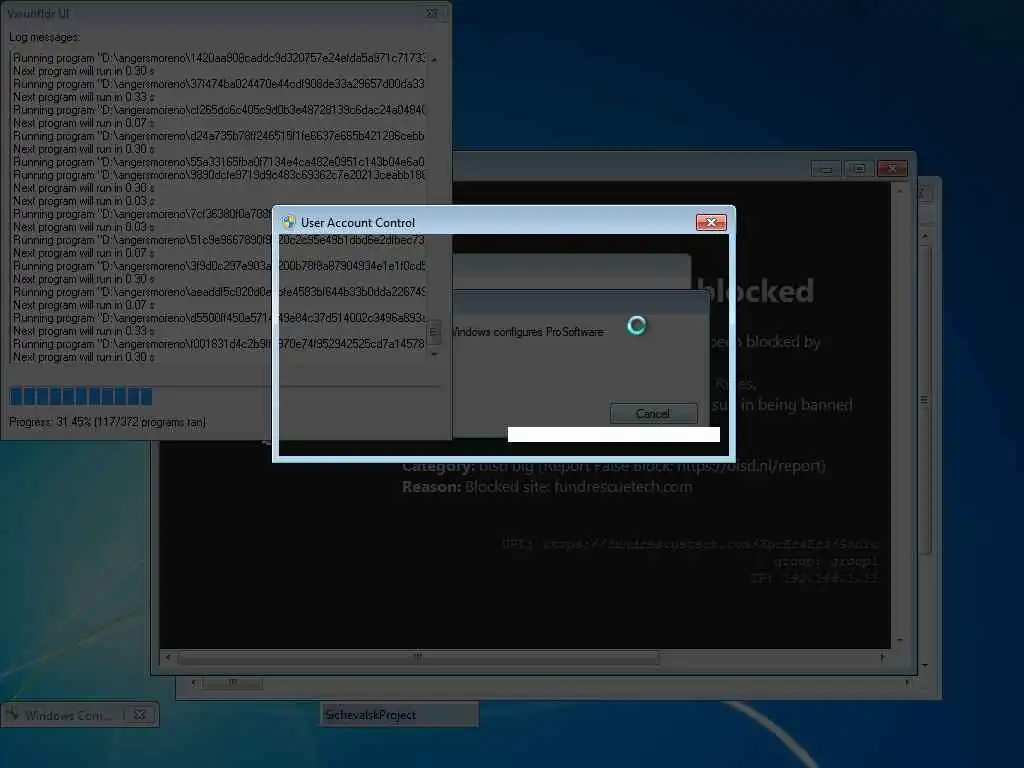The width and height of the screenshot is (1024, 768).
Task: Close the Virusfldr UI window
Action: pyautogui.click(x=431, y=13)
